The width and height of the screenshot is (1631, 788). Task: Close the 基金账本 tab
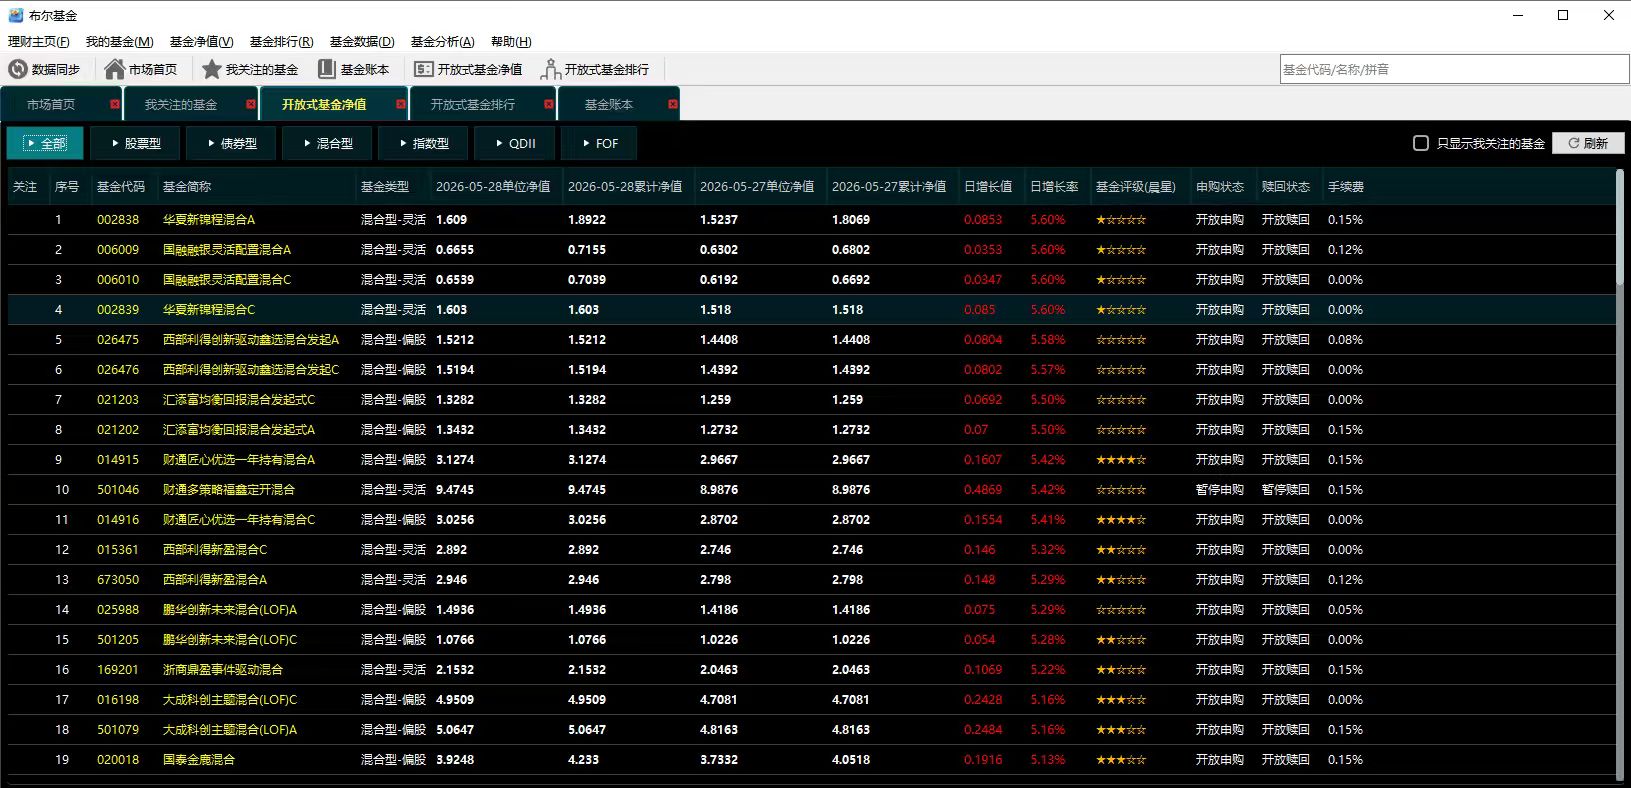pos(673,104)
